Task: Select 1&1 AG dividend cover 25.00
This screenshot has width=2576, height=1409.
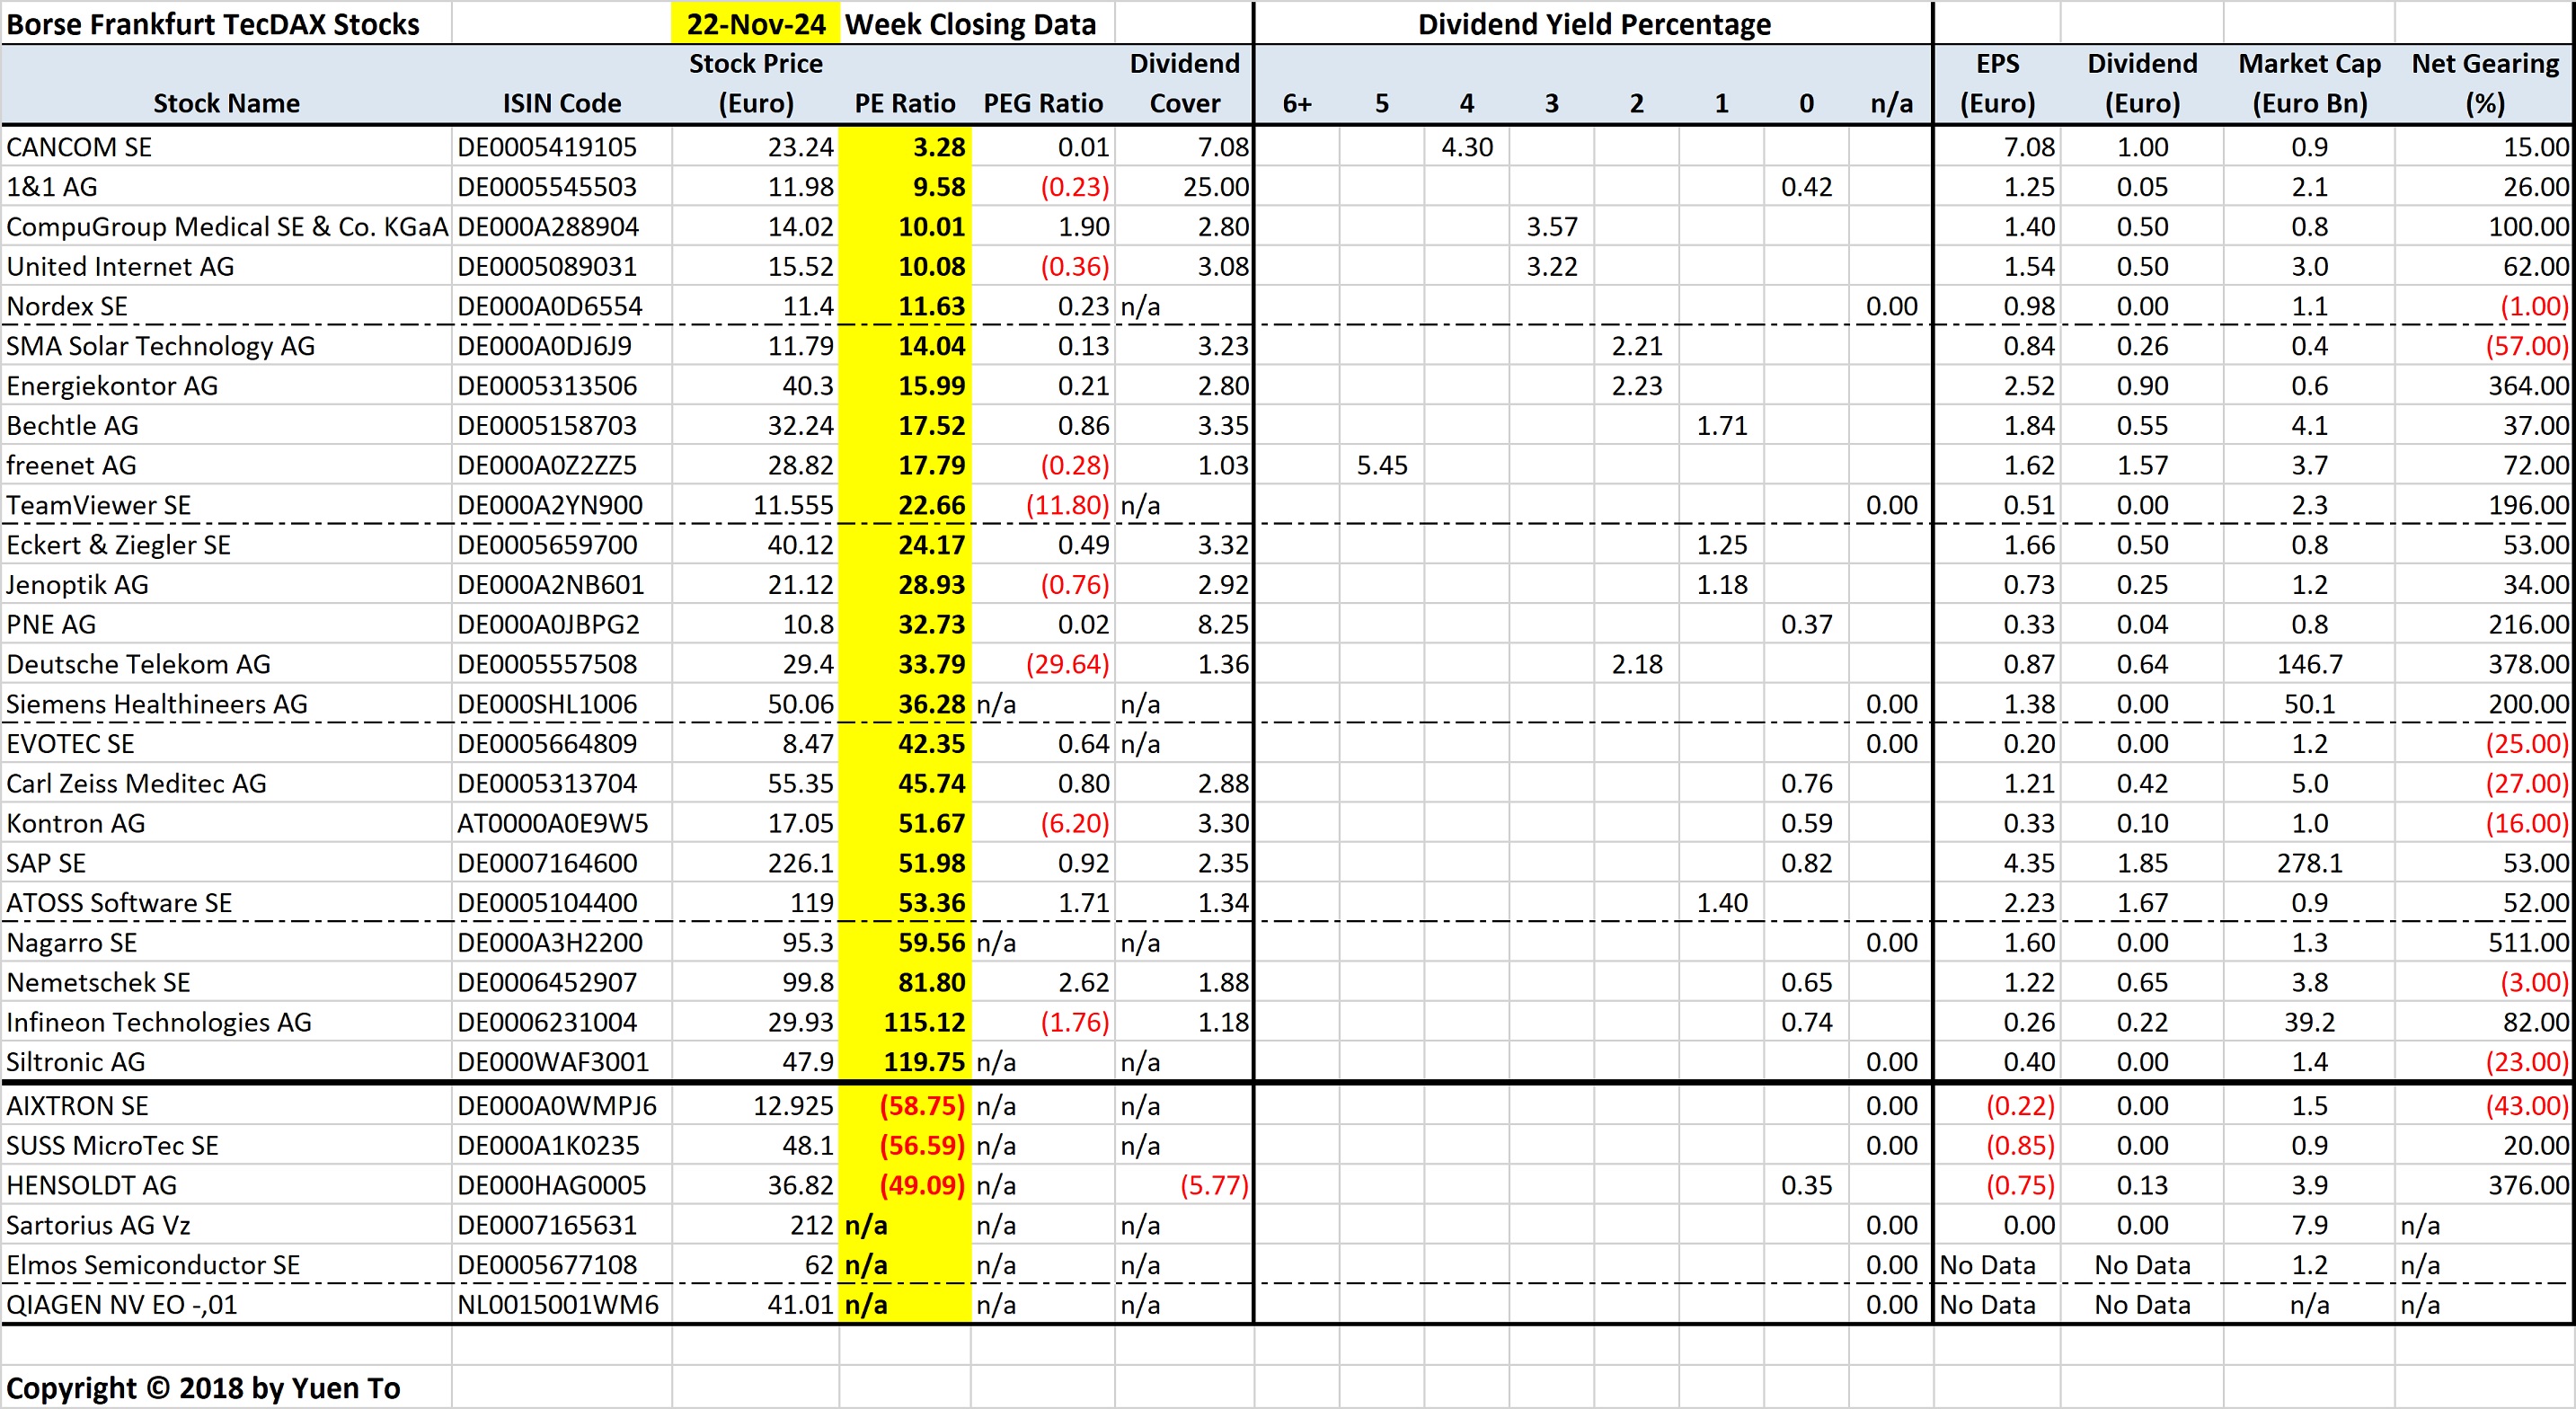Action: point(1216,187)
